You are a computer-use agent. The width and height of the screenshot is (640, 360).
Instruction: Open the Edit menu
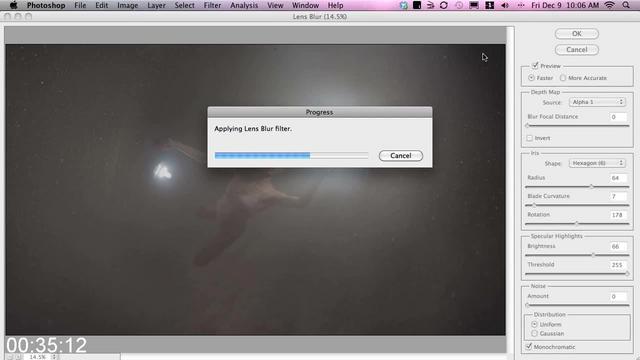pos(102,5)
